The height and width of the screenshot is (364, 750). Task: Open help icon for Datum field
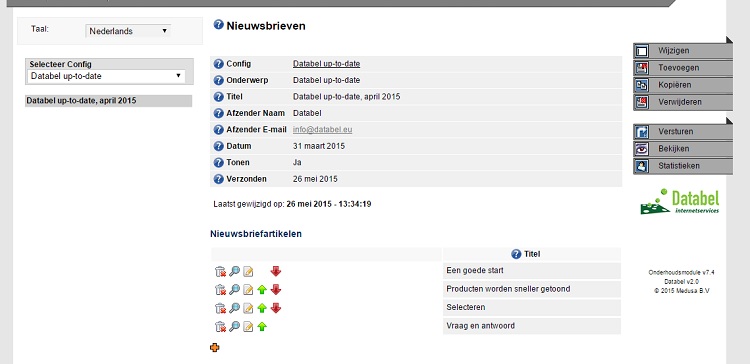[219, 146]
